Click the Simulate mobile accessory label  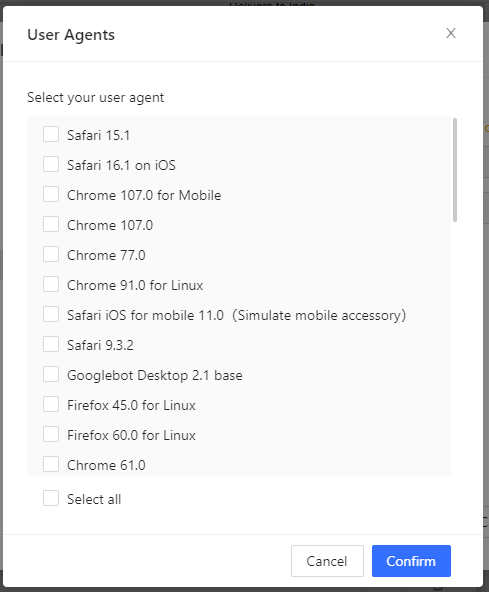(x=319, y=315)
